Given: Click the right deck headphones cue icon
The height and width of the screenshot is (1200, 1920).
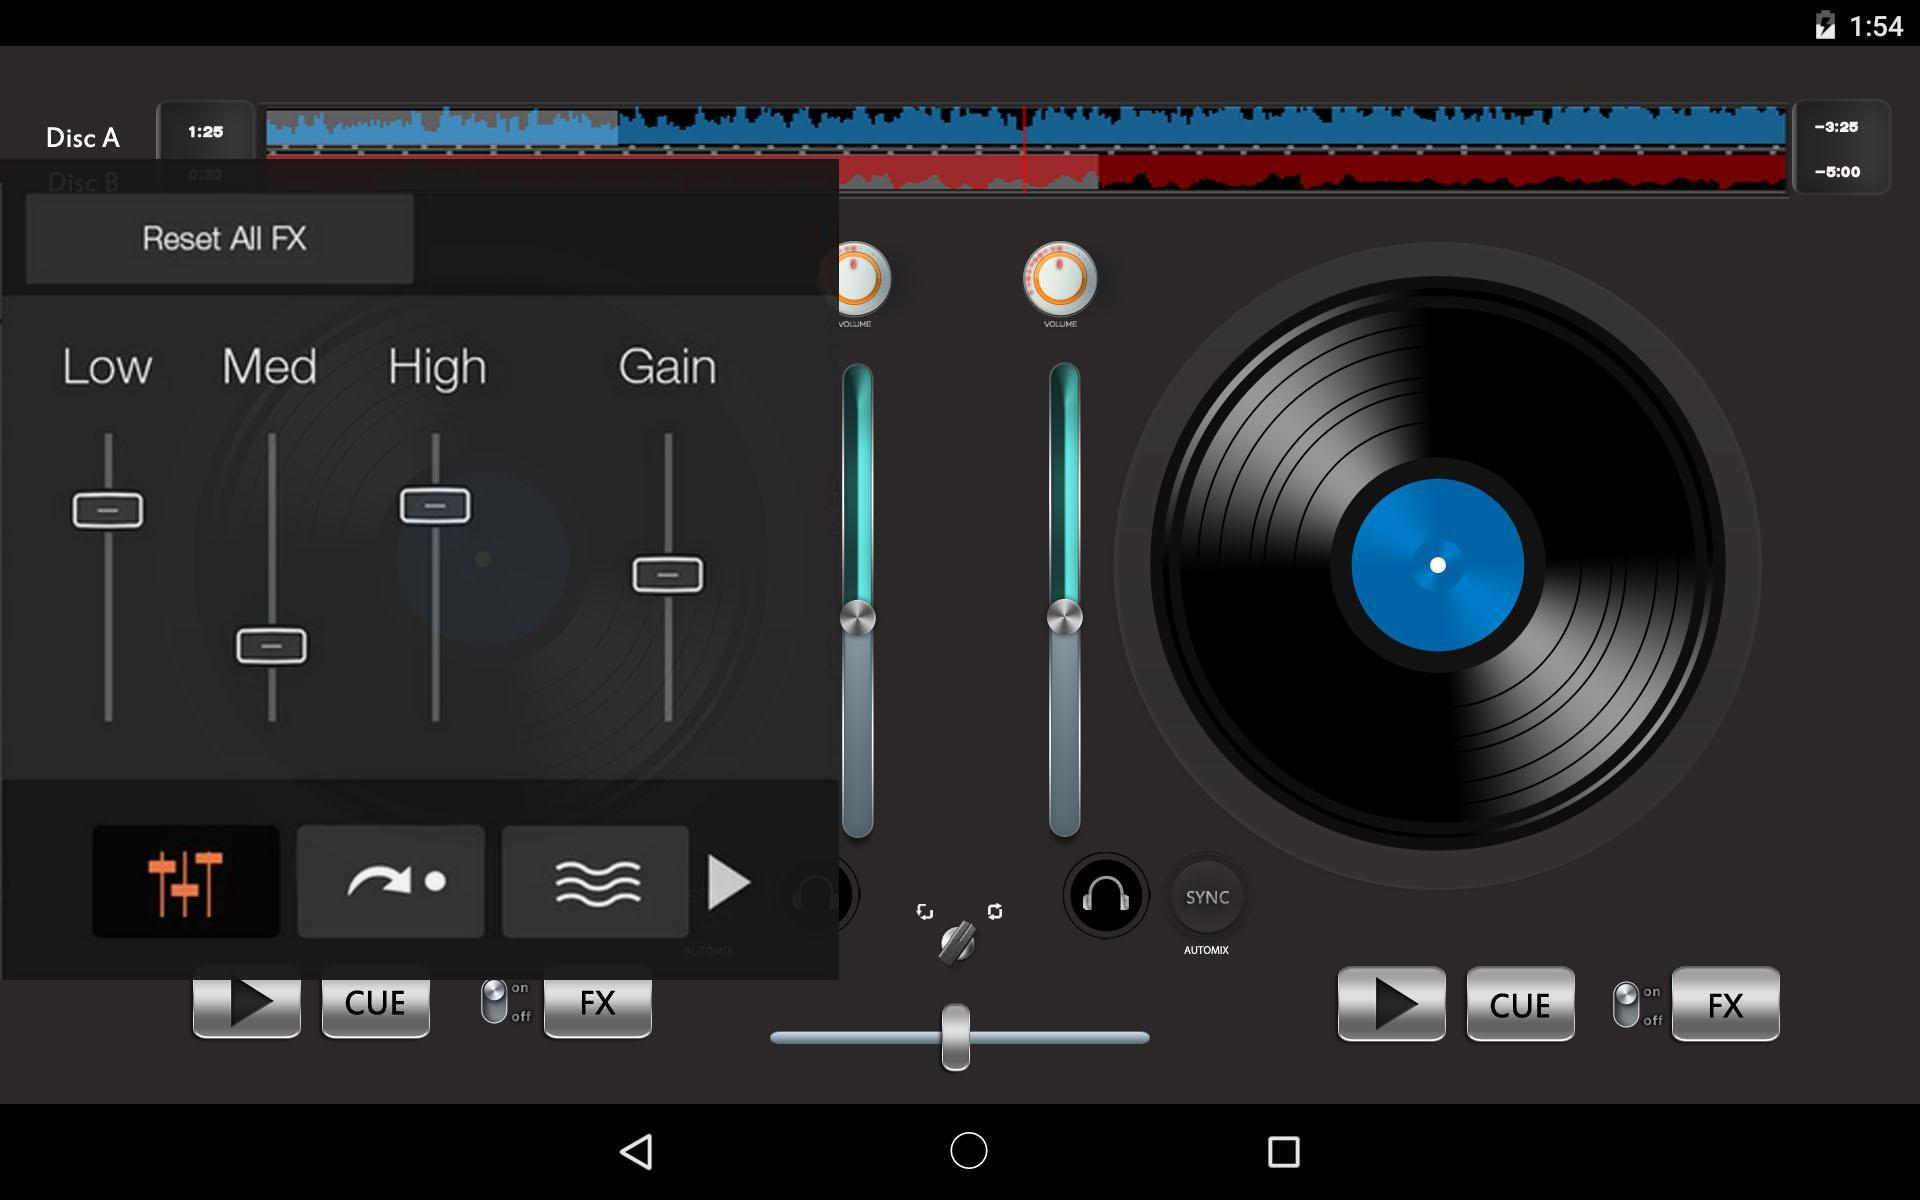Looking at the screenshot, I should [1106, 896].
